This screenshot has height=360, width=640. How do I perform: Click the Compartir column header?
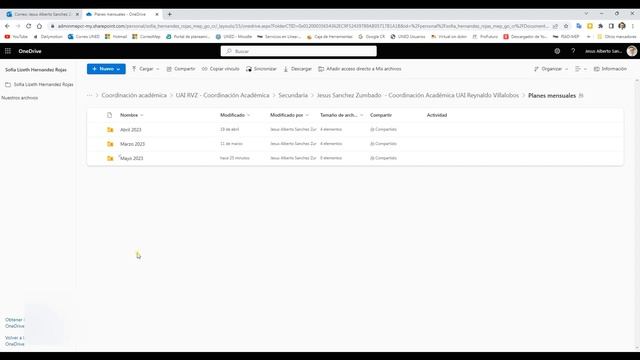pos(381,115)
